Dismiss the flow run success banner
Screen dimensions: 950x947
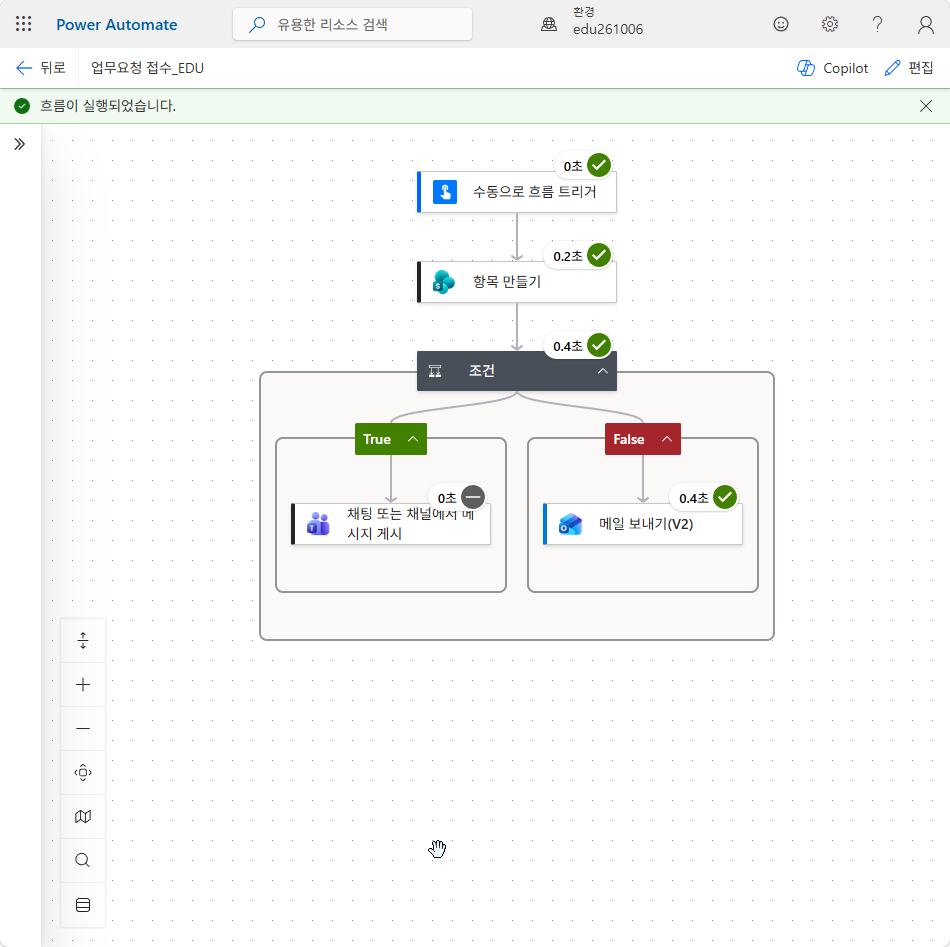pos(926,106)
